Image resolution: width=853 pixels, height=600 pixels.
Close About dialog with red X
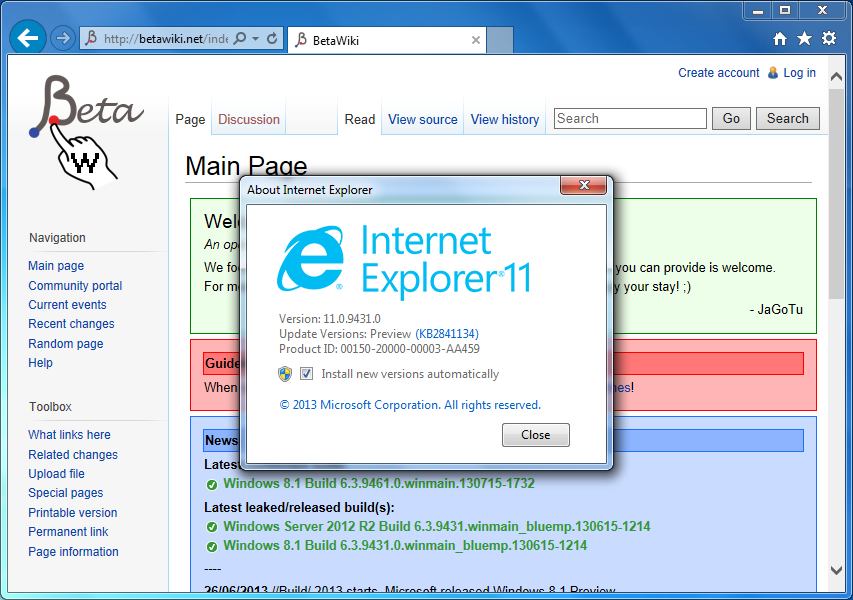tap(583, 185)
